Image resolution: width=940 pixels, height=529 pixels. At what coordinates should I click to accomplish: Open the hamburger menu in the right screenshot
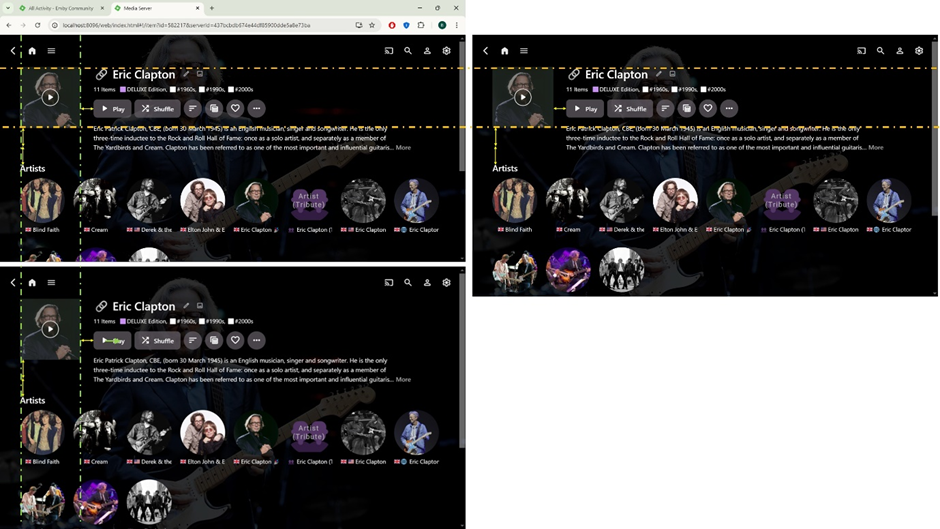click(524, 51)
